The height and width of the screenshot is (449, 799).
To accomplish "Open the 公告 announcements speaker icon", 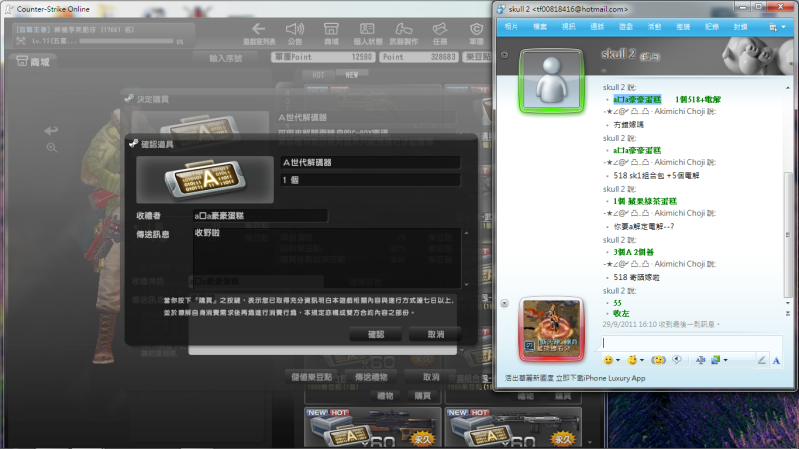I will (x=295, y=34).
